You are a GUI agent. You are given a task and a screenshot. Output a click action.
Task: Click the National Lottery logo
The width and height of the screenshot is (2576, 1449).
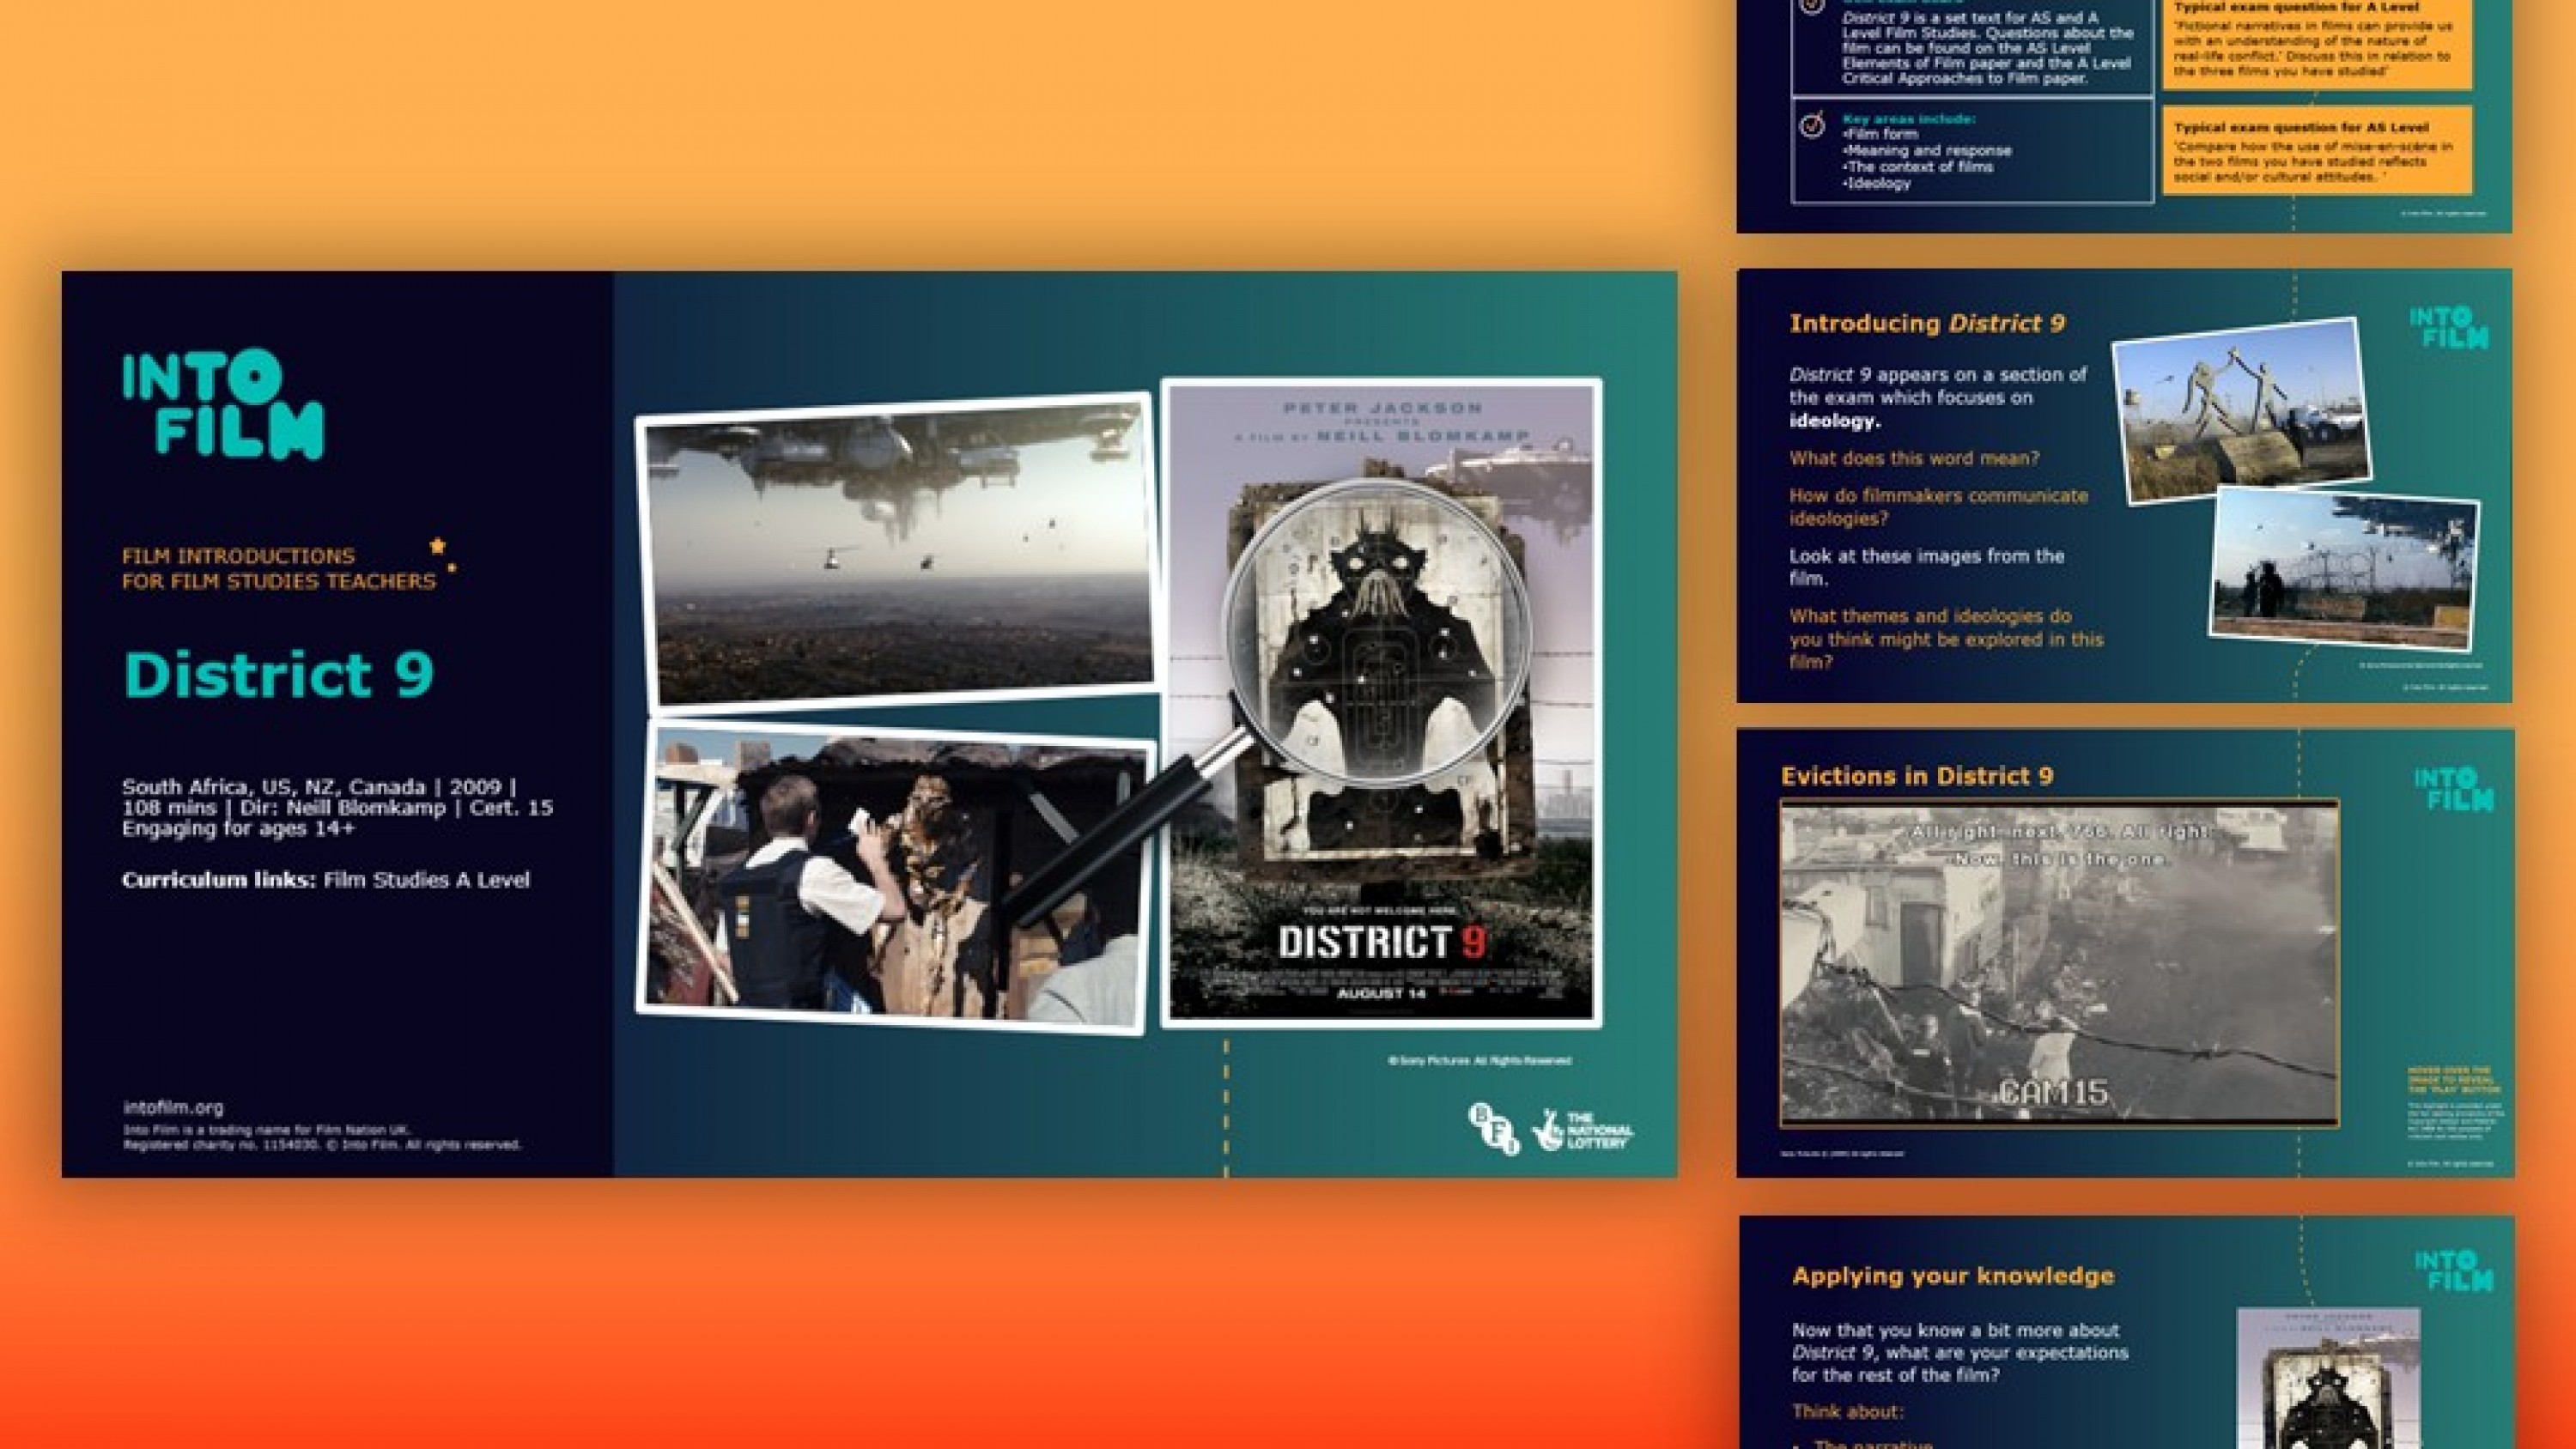tap(1582, 1130)
